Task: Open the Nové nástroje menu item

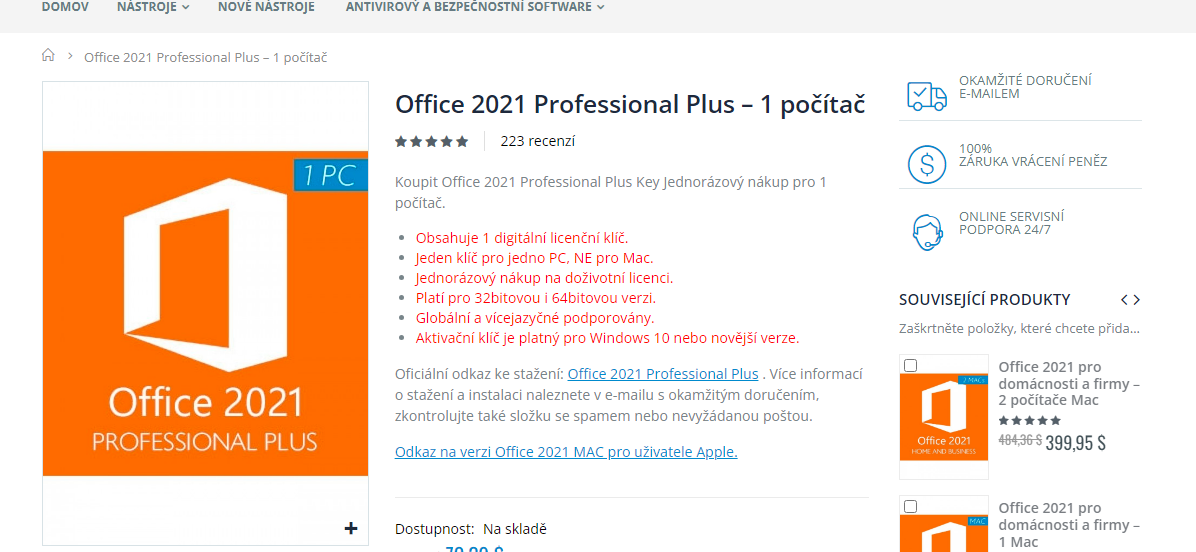Action: (266, 7)
